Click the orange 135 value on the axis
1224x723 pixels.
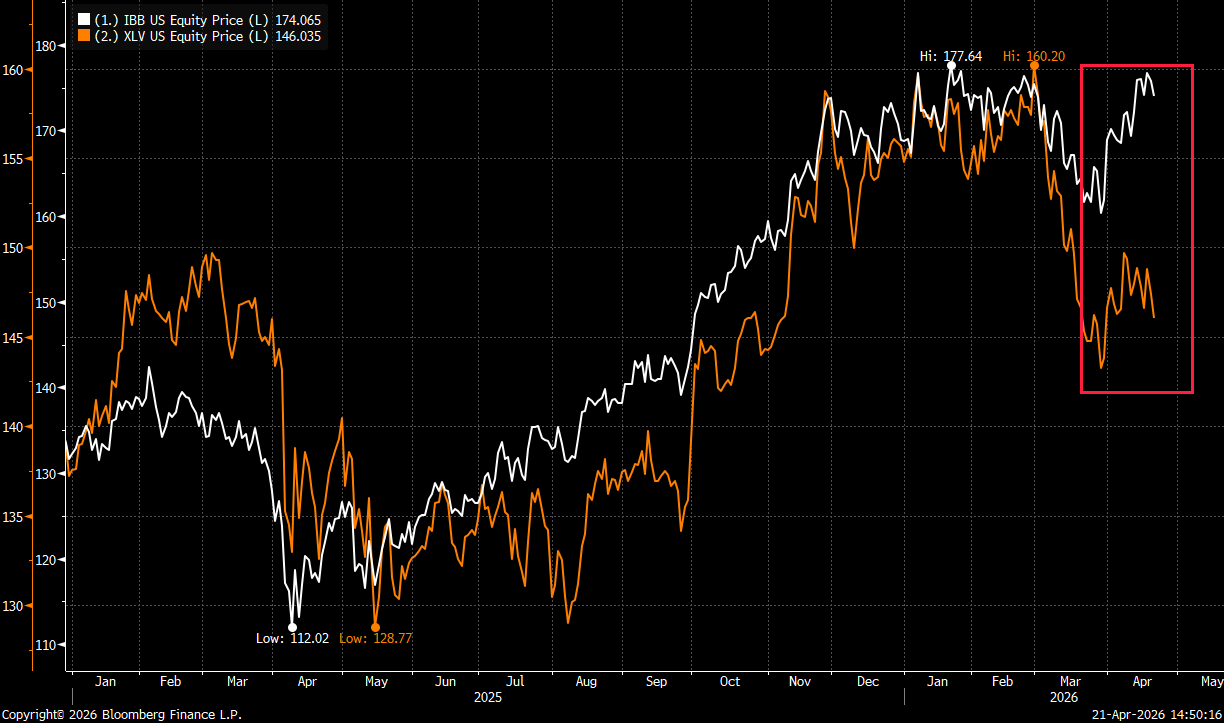13,517
